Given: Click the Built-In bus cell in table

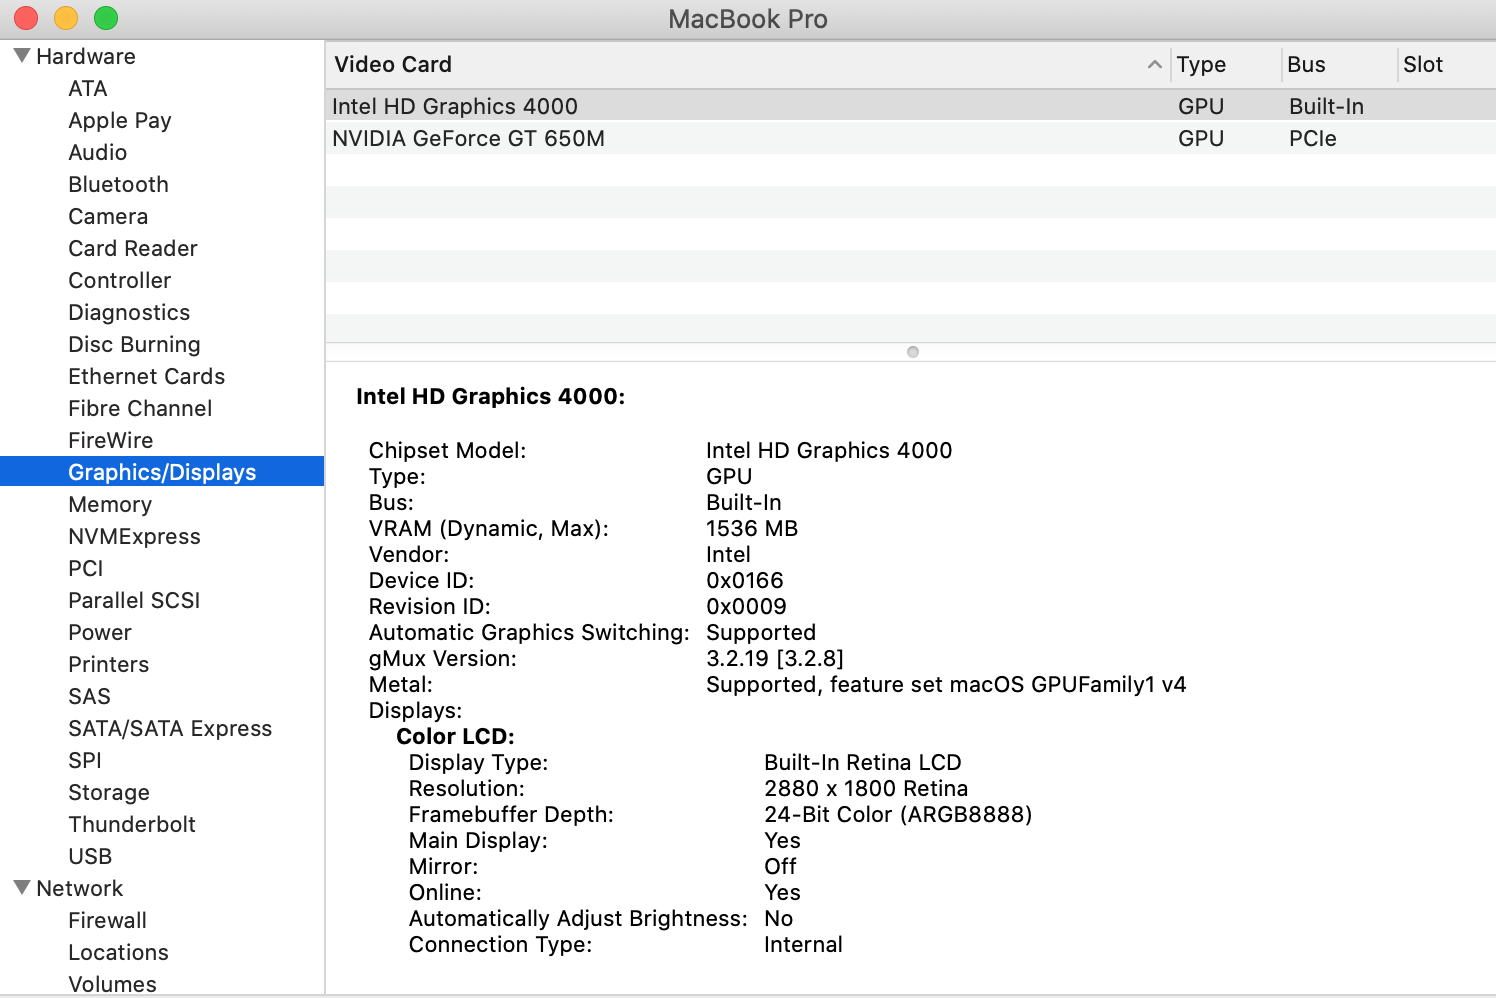Looking at the screenshot, I should 1326,106.
